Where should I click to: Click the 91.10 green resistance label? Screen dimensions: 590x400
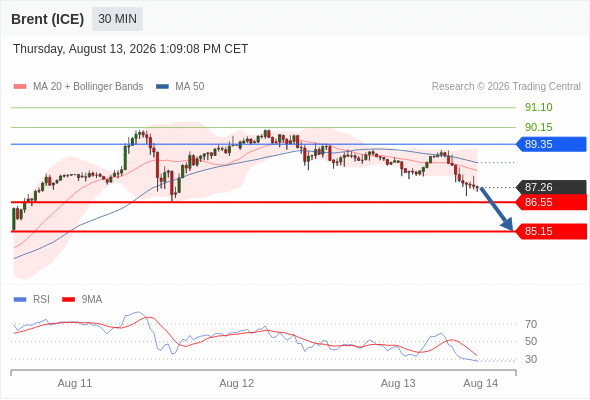[538, 107]
